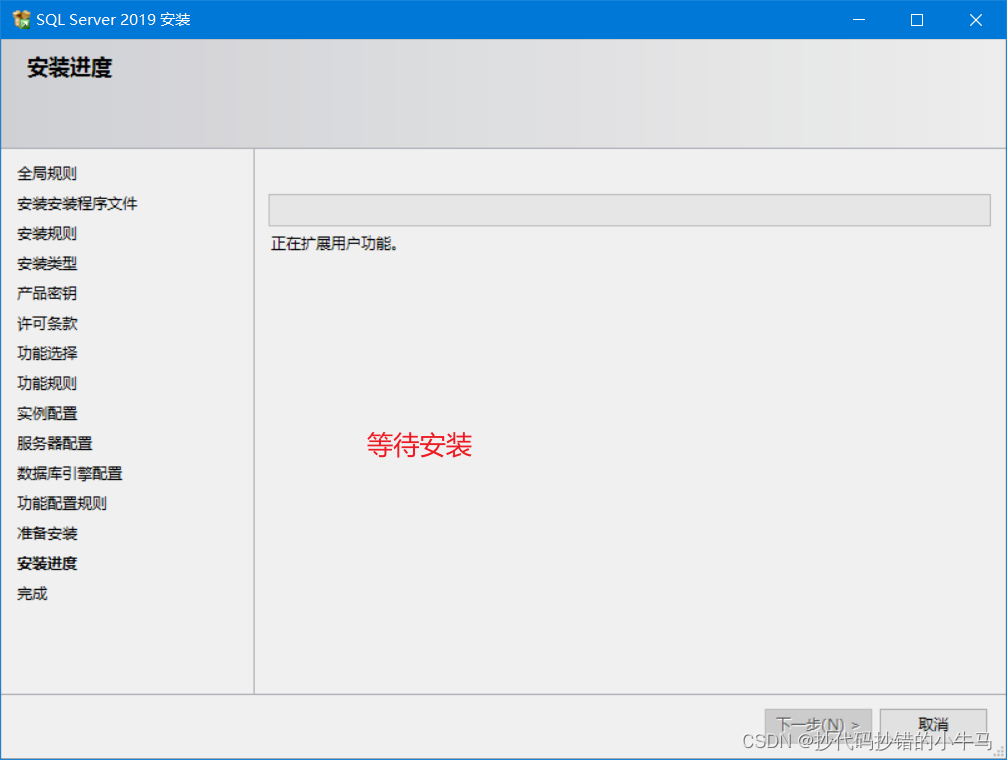
Task: Click the 正在扩展用户功能 status text
Action: pyautogui.click(x=334, y=243)
